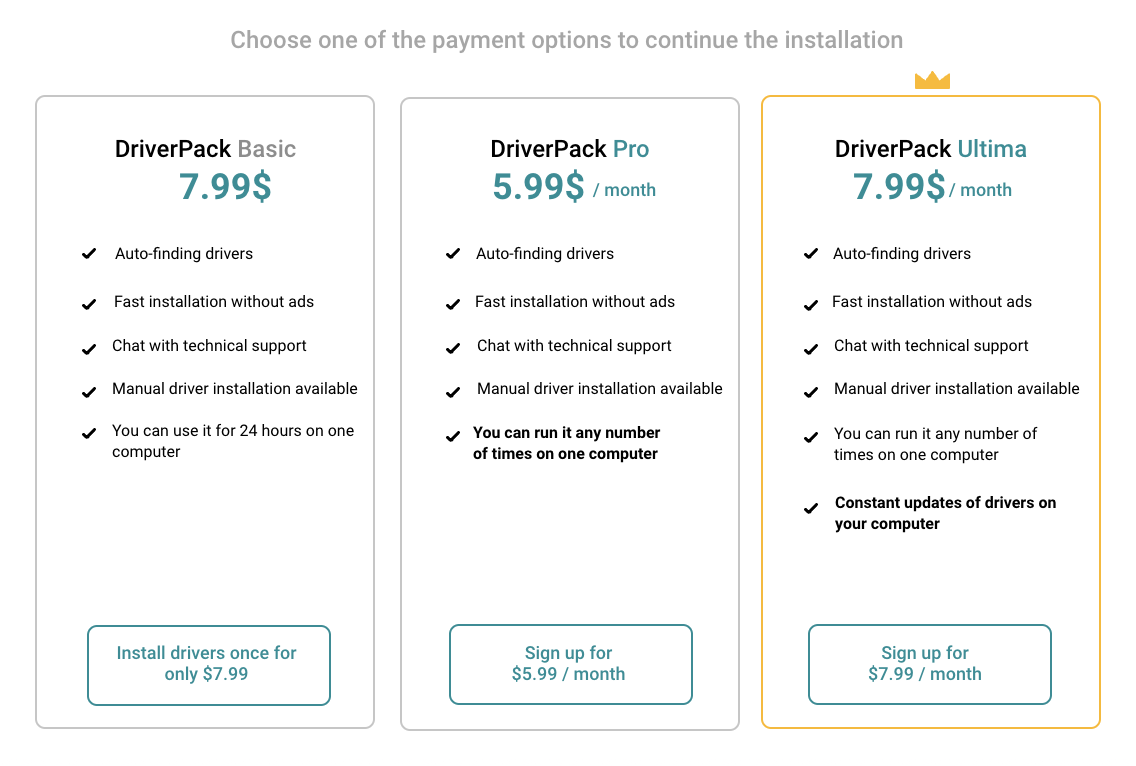
Task: Select the DriverPack Pro plan title
Action: point(569,149)
